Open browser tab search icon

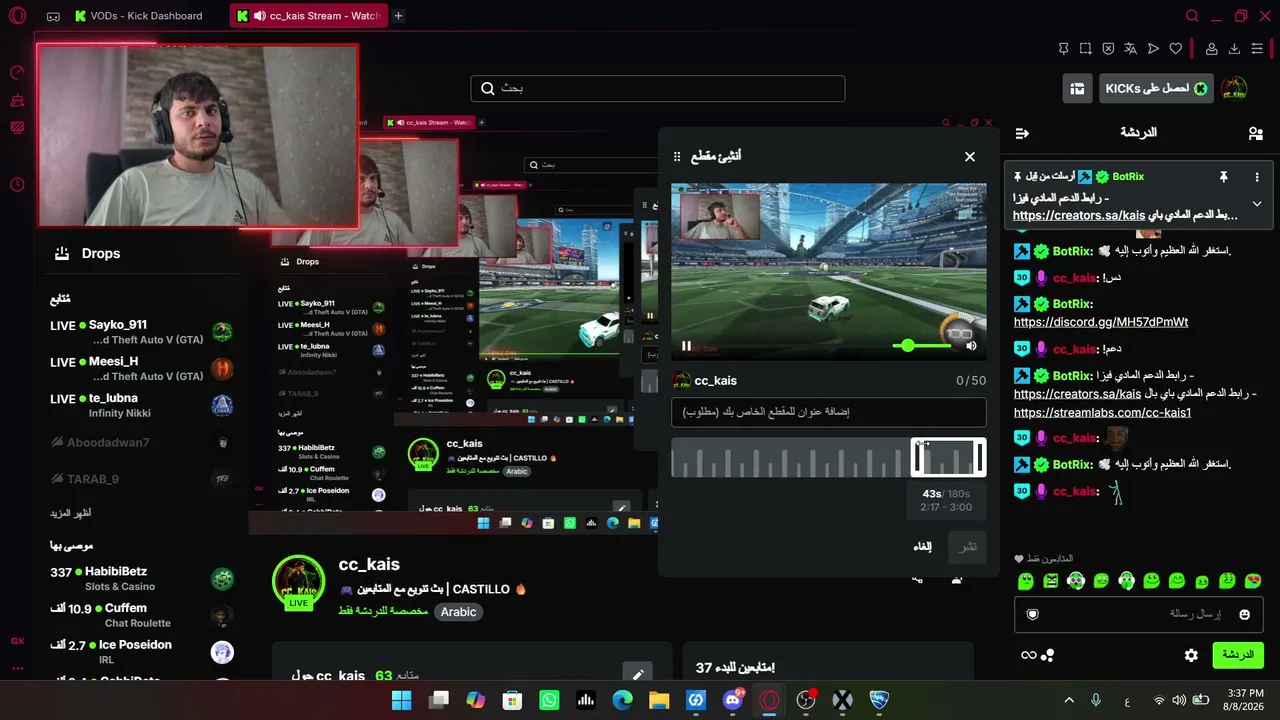tap(1192, 16)
